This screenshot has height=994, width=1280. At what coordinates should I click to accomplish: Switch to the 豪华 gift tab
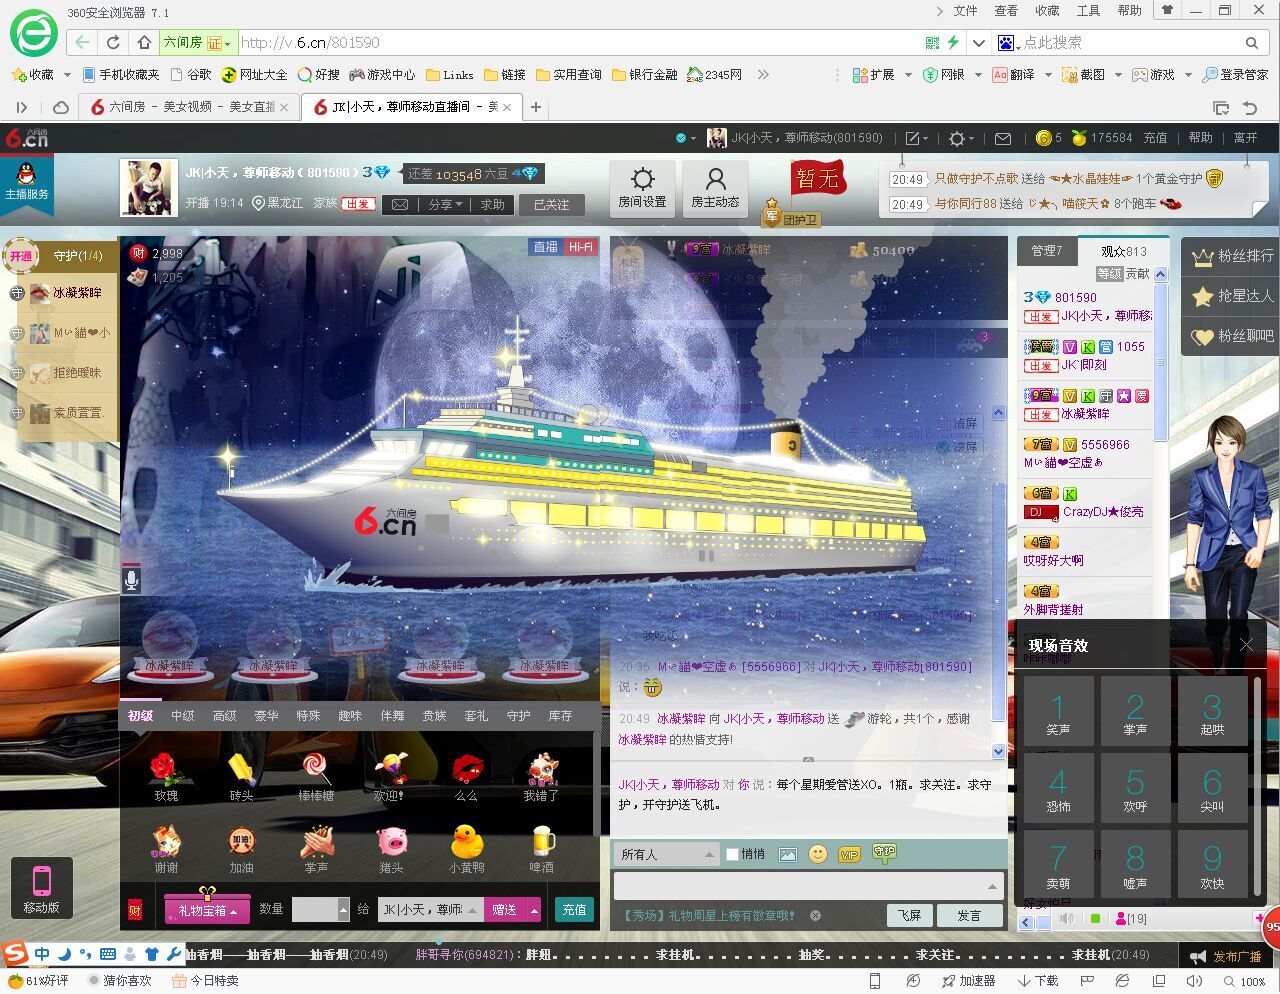(x=266, y=715)
